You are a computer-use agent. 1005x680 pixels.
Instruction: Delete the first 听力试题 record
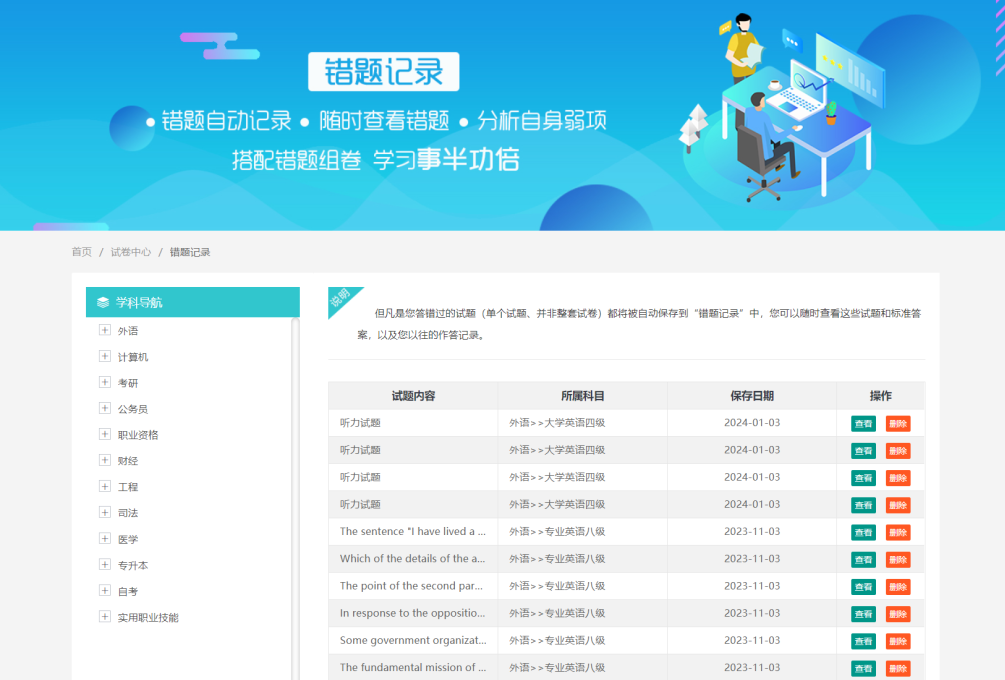(x=898, y=424)
